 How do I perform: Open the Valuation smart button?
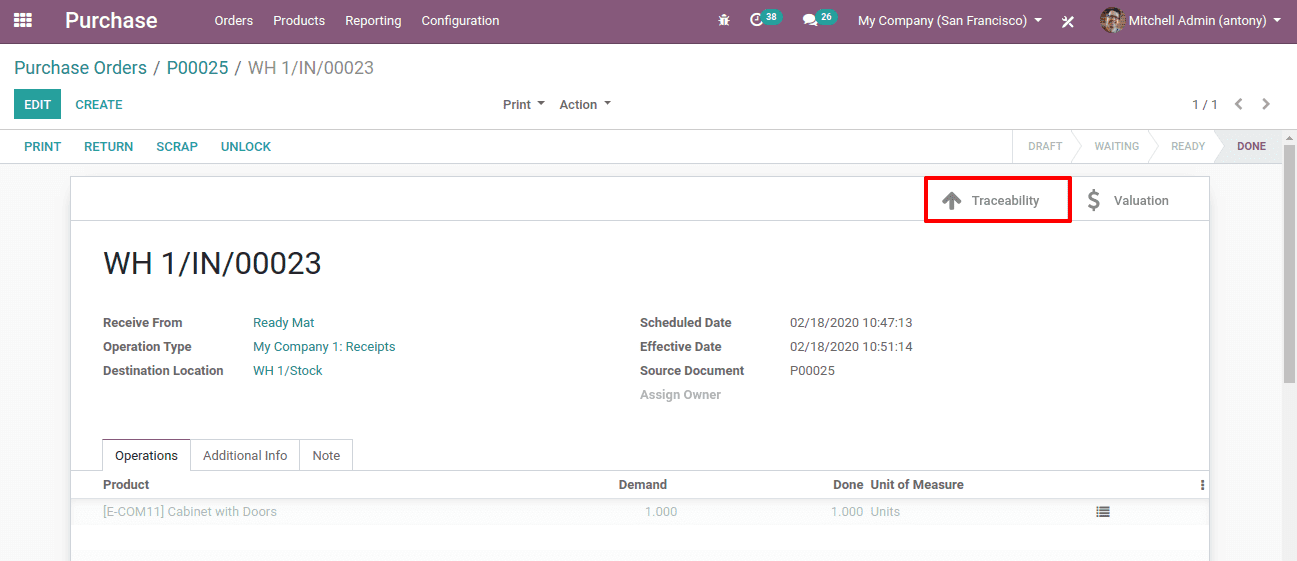point(1140,200)
